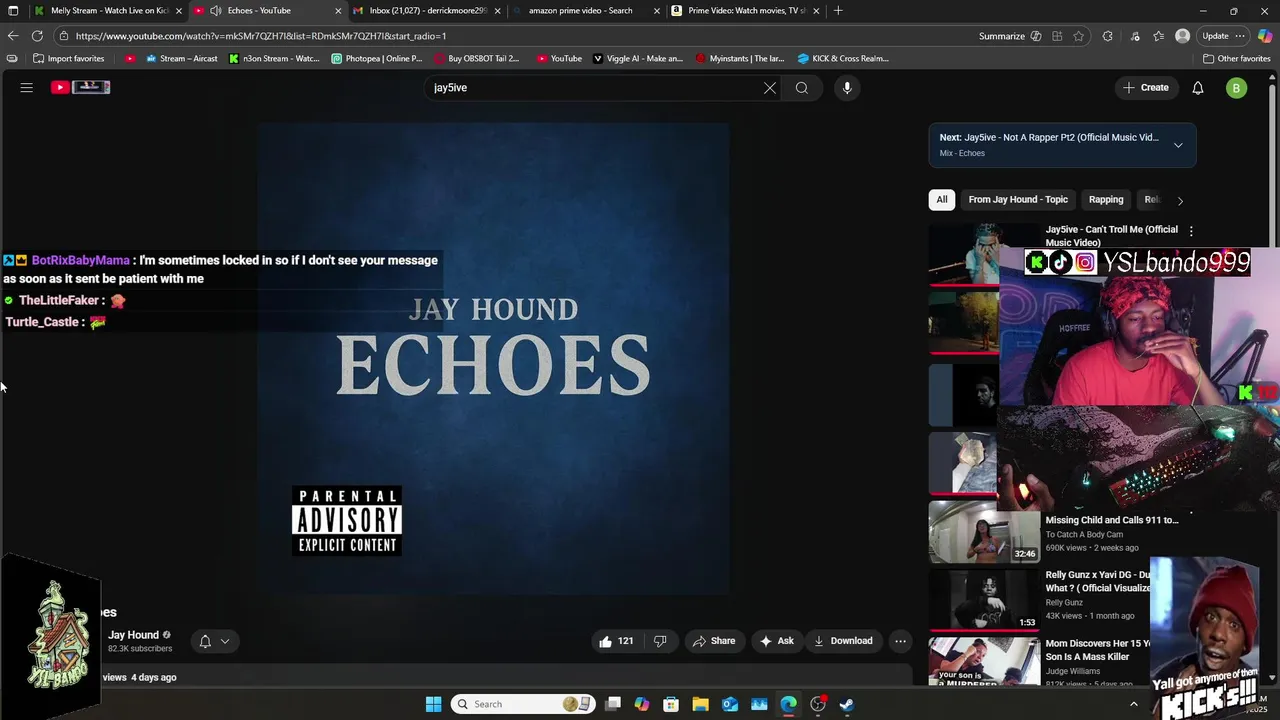The width and height of the screenshot is (1280, 720).
Task: Open YouTube notifications bell
Action: coord(1198,88)
